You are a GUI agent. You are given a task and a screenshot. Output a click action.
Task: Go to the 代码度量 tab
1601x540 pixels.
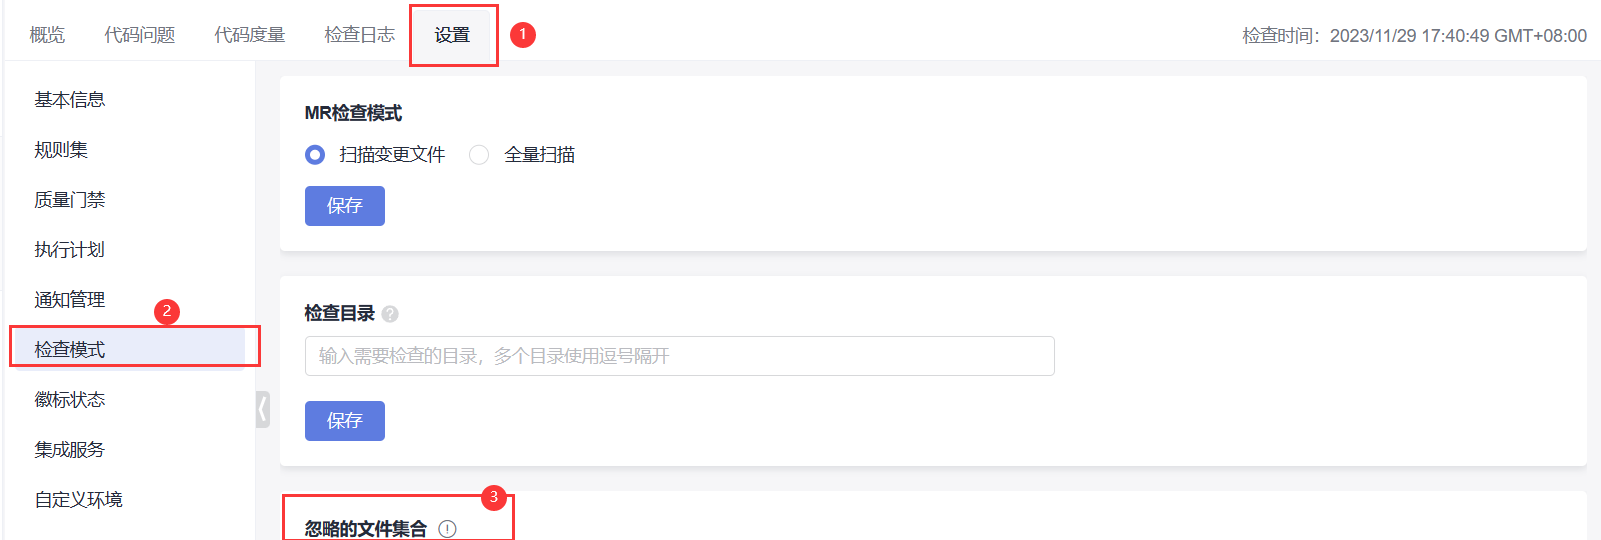click(250, 35)
